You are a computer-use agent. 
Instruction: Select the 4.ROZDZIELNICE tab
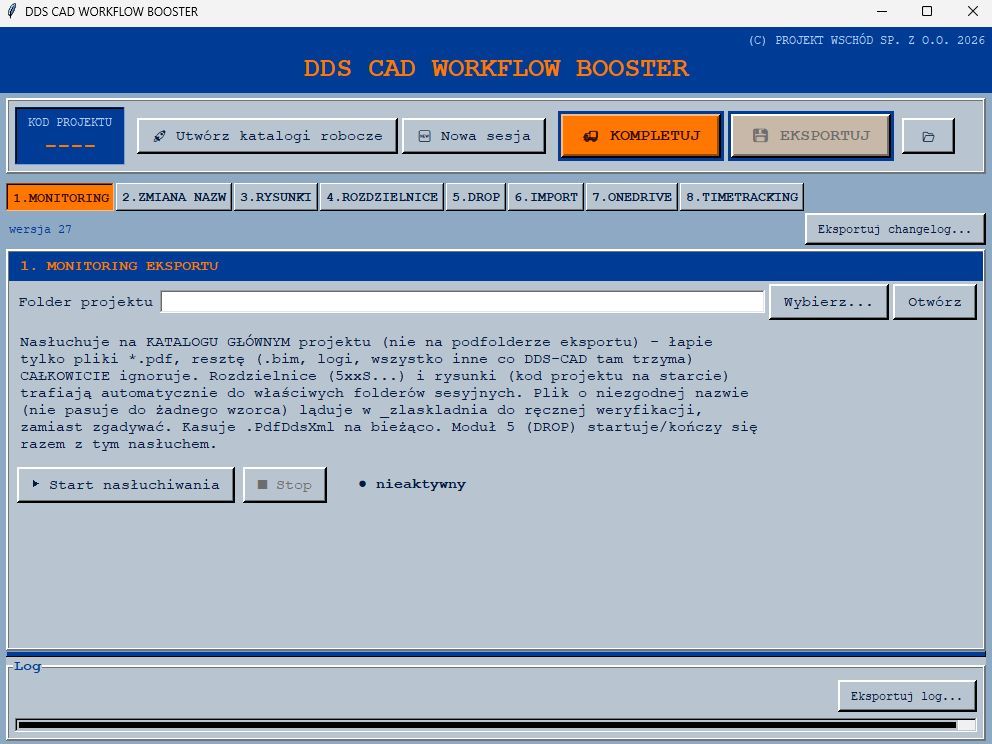pos(382,197)
